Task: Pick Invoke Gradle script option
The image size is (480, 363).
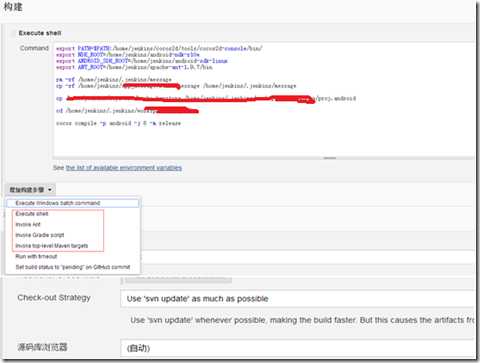Action: tap(40, 235)
